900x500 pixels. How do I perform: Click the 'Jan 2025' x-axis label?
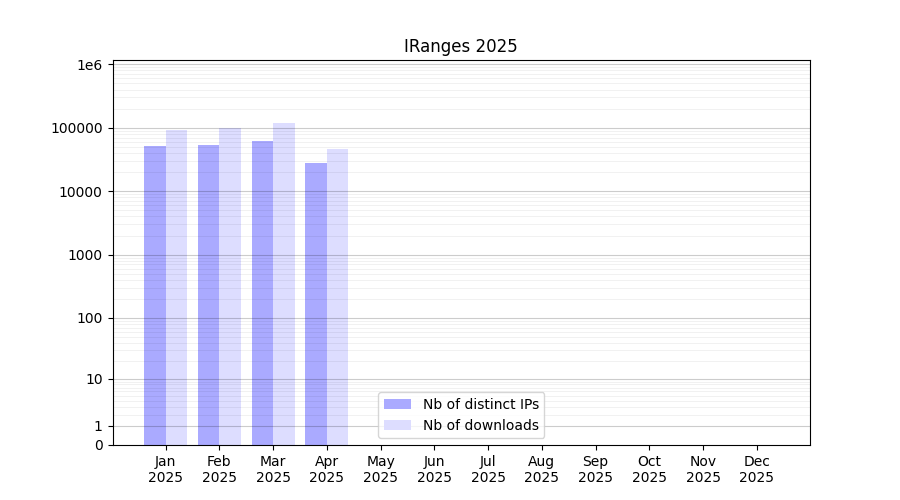[x=165, y=469]
